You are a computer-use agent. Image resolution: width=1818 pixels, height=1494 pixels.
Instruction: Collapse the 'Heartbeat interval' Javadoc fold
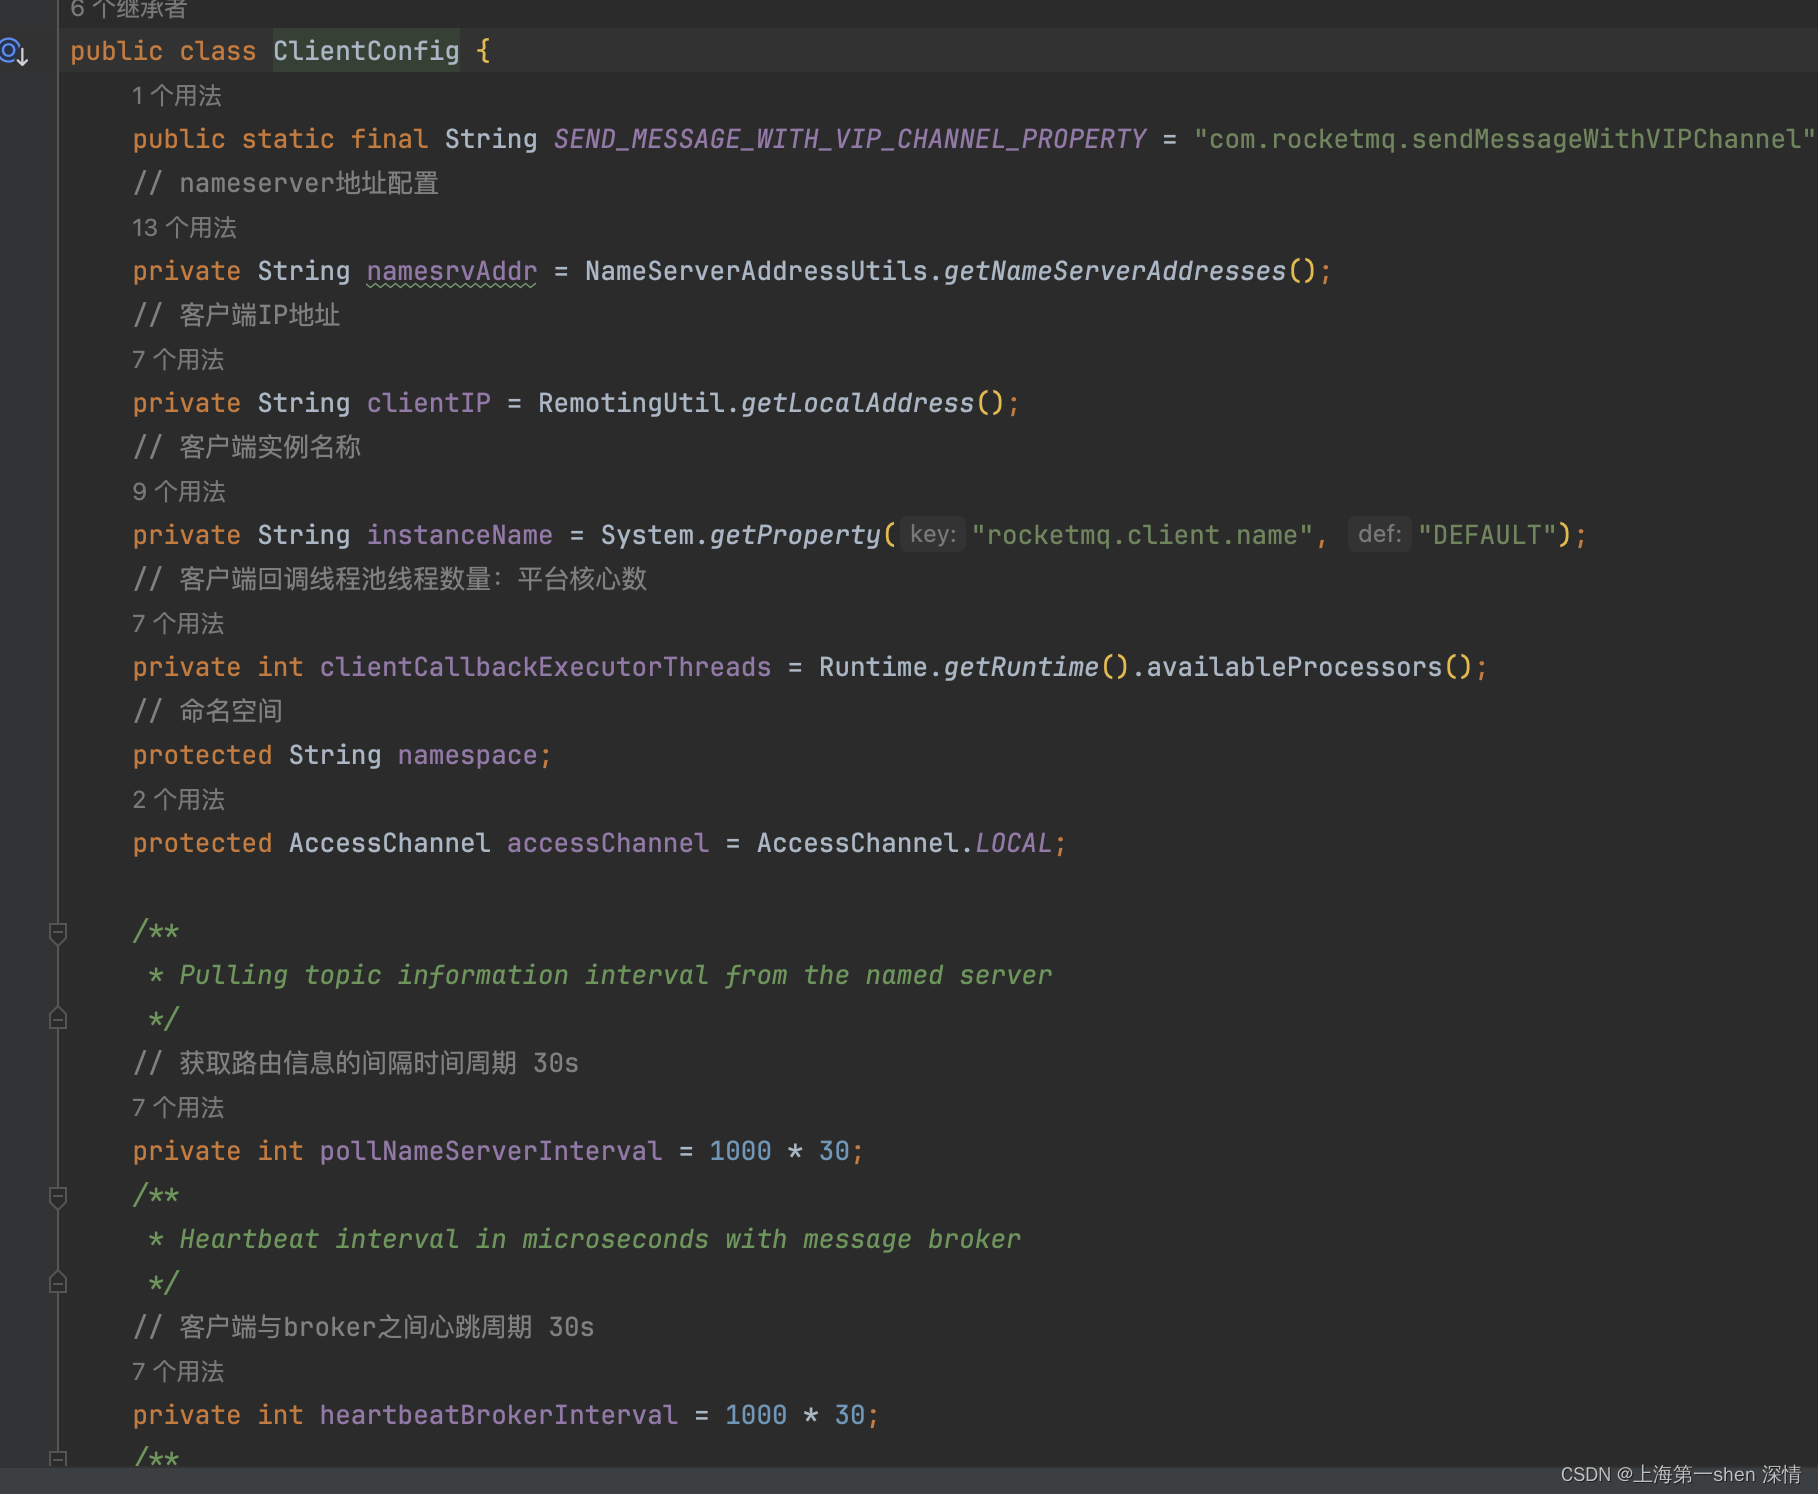point(58,1197)
